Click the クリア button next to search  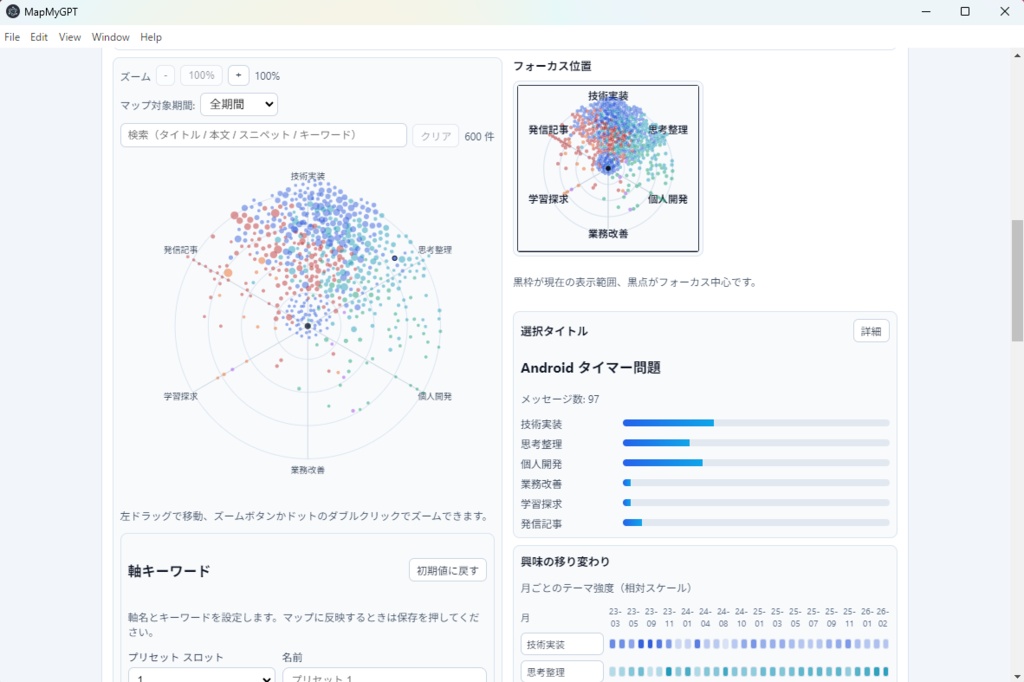point(434,135)
